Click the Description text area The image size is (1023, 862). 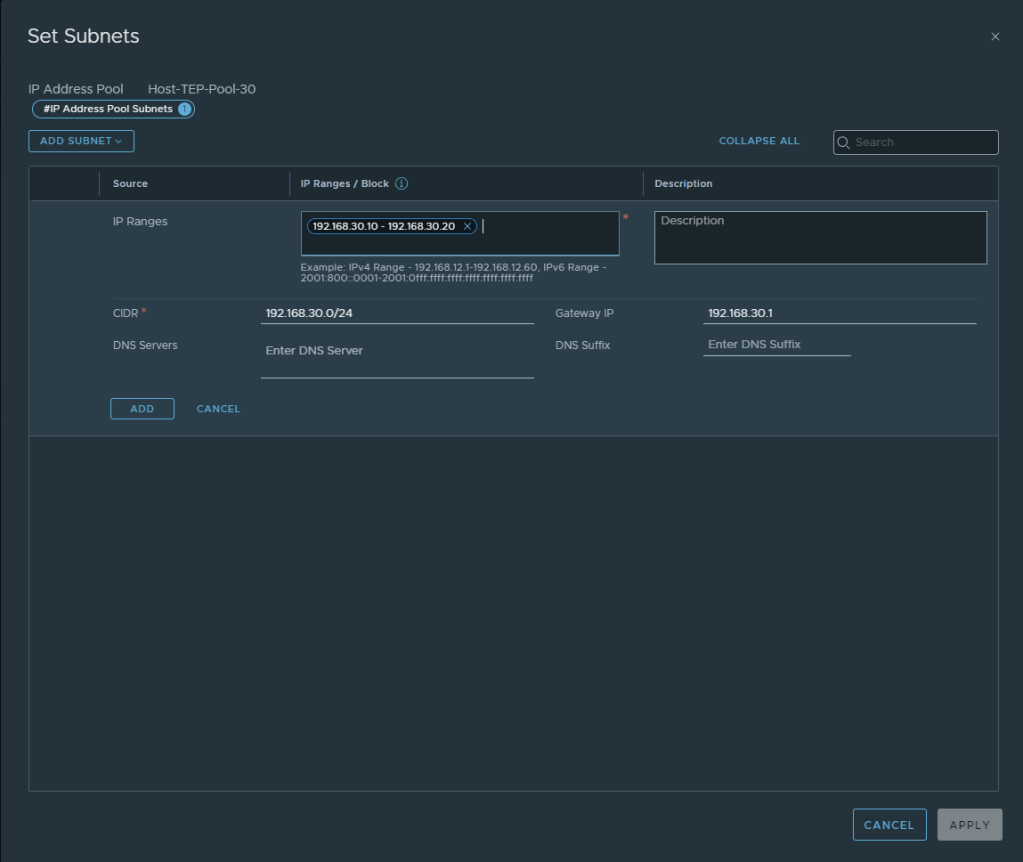pos(820,238)
